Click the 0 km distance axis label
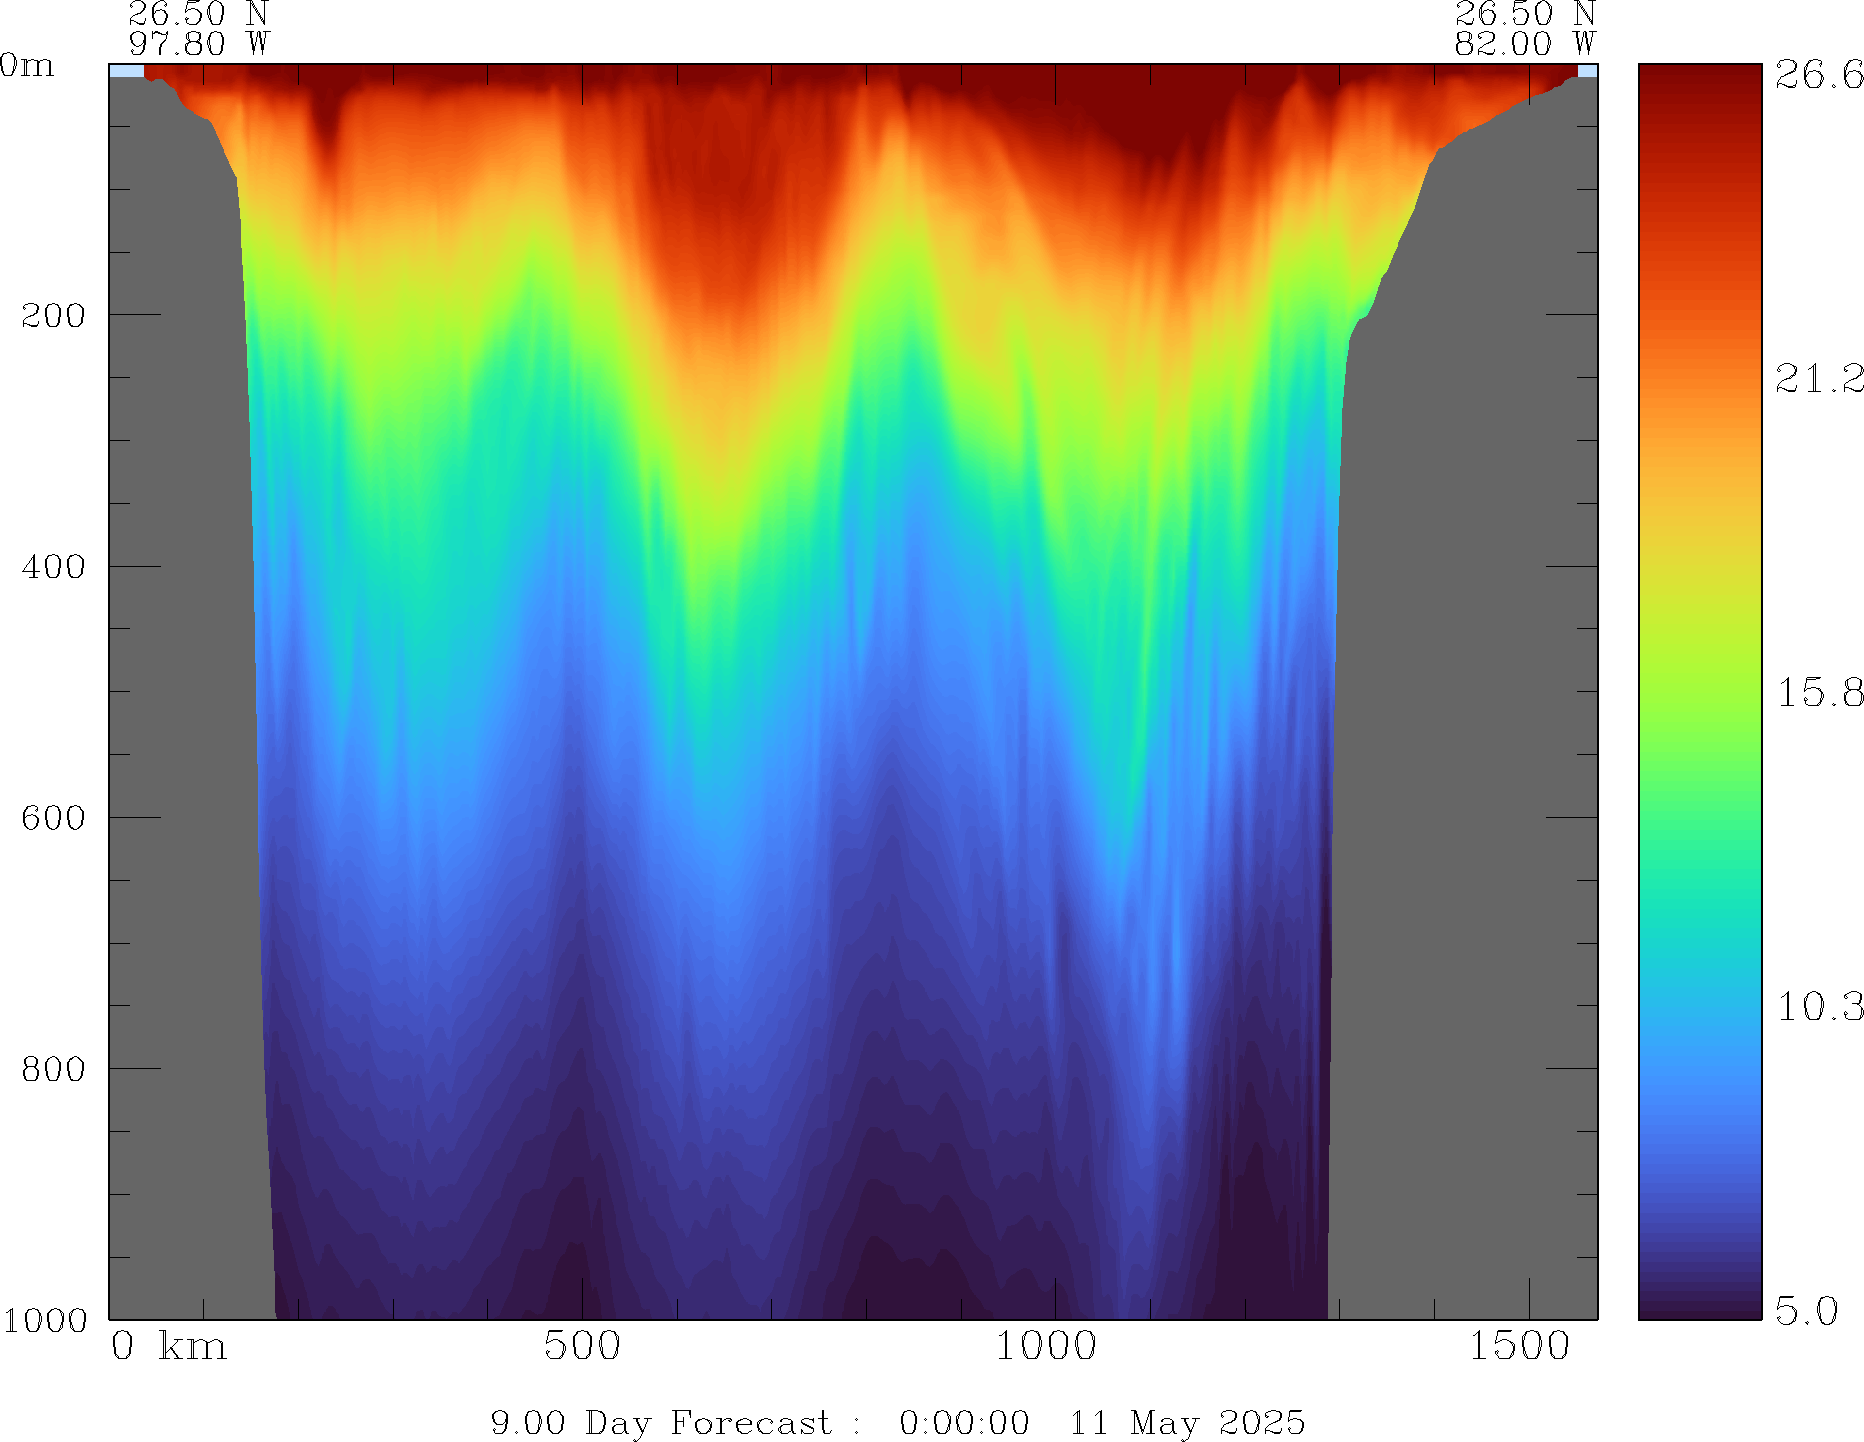 (168, 1346)
